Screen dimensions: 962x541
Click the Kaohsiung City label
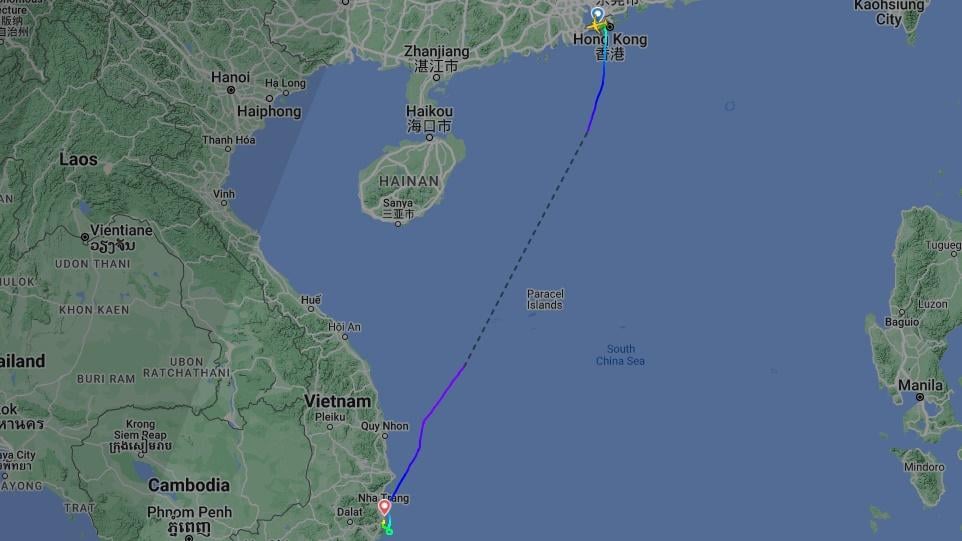coord(889,12)
